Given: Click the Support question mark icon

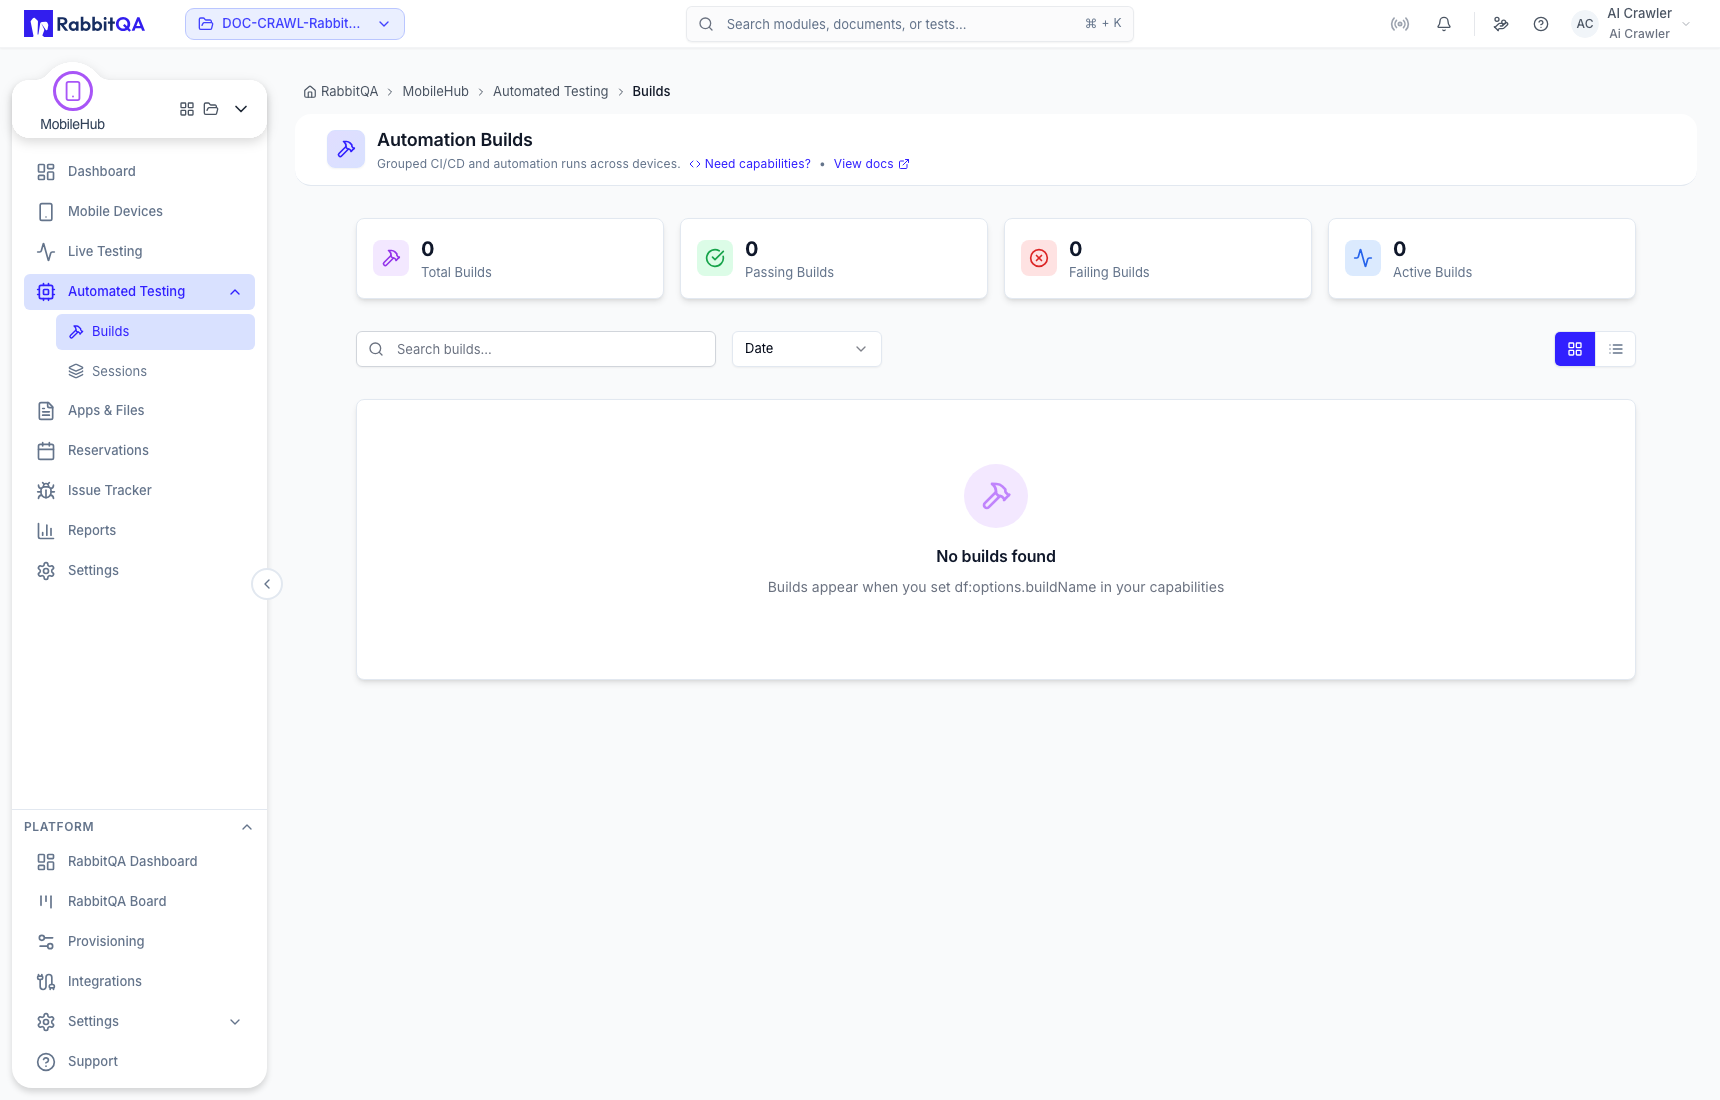Looking at the screenshot, I should click(x=46, y=1062).
